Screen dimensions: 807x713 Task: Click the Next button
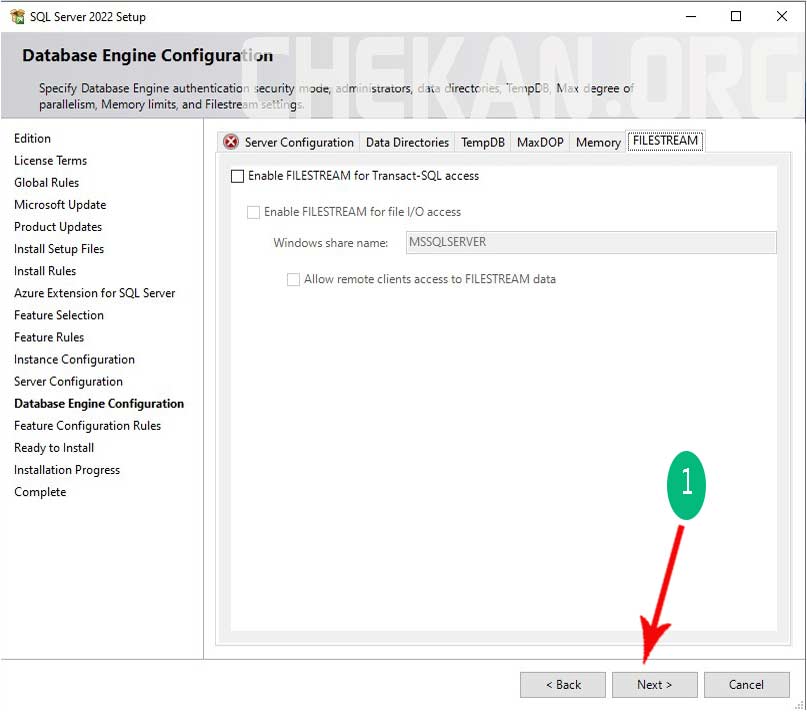coord(655,685)
